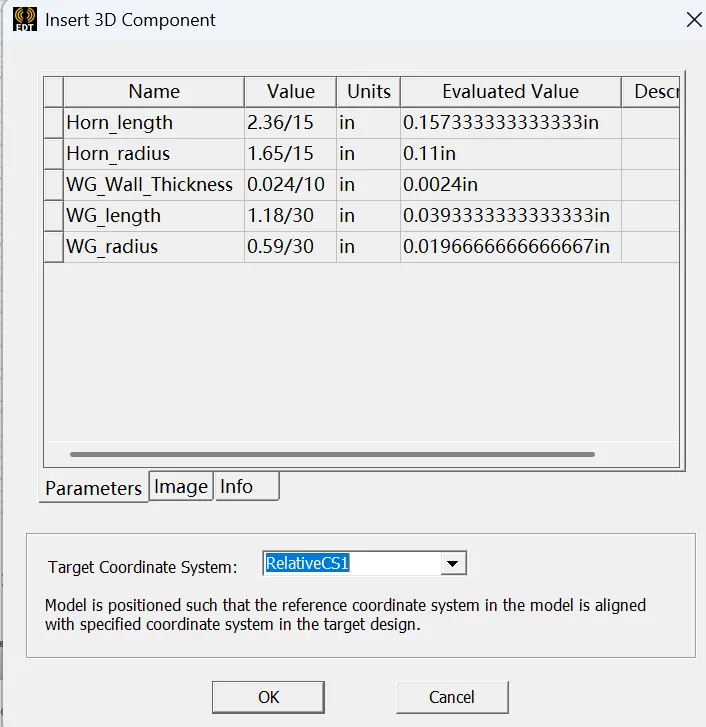Click the horizontal scrollbar under the table
706x727 pixels.
tap(332, 454)
